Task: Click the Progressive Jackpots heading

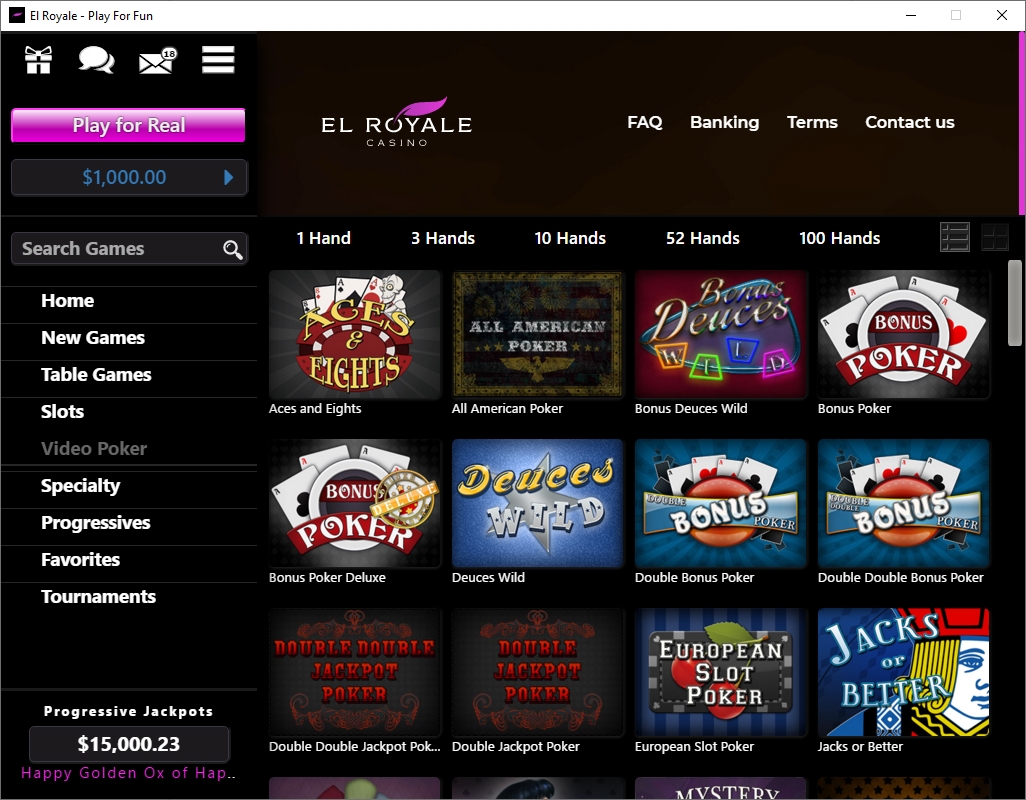Action: tap(128, 712)
